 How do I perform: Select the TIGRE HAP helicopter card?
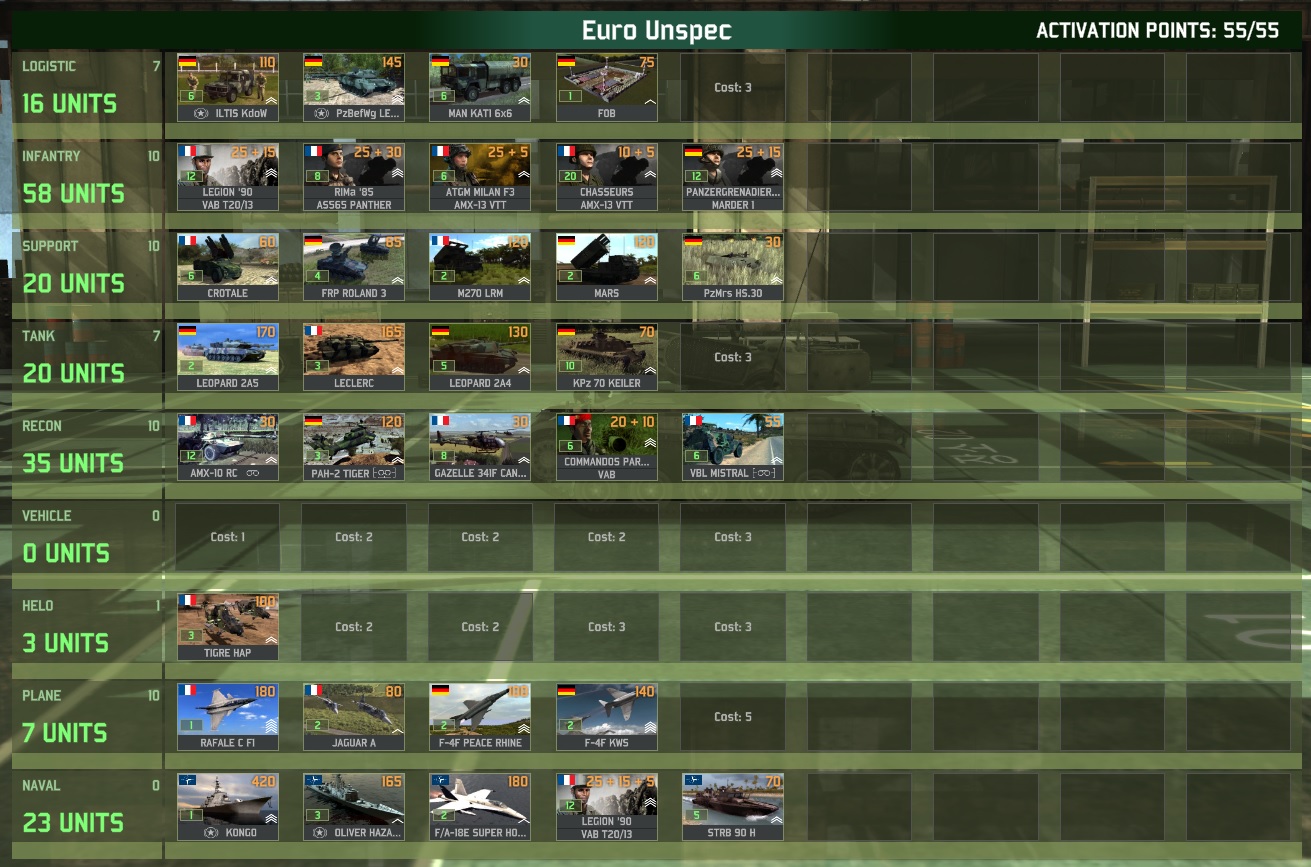pyautogui.click(x=227, y=625)
